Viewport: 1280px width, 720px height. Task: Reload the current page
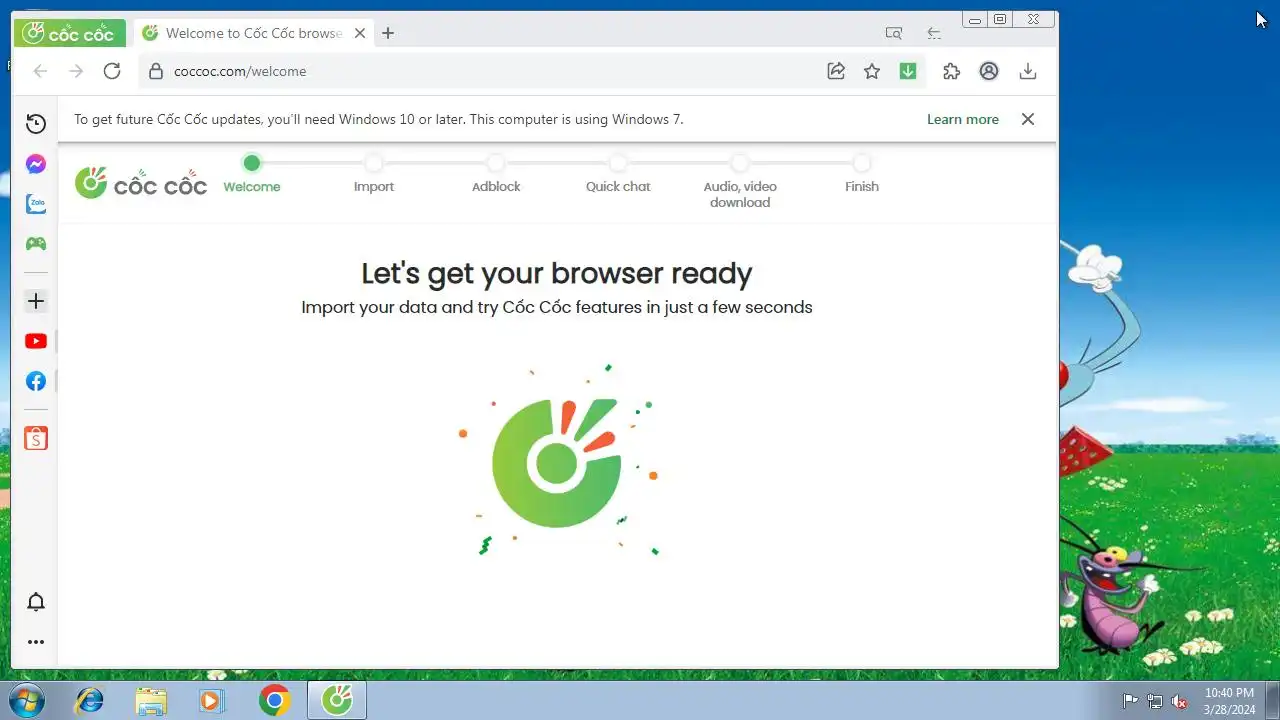[112, 71]
